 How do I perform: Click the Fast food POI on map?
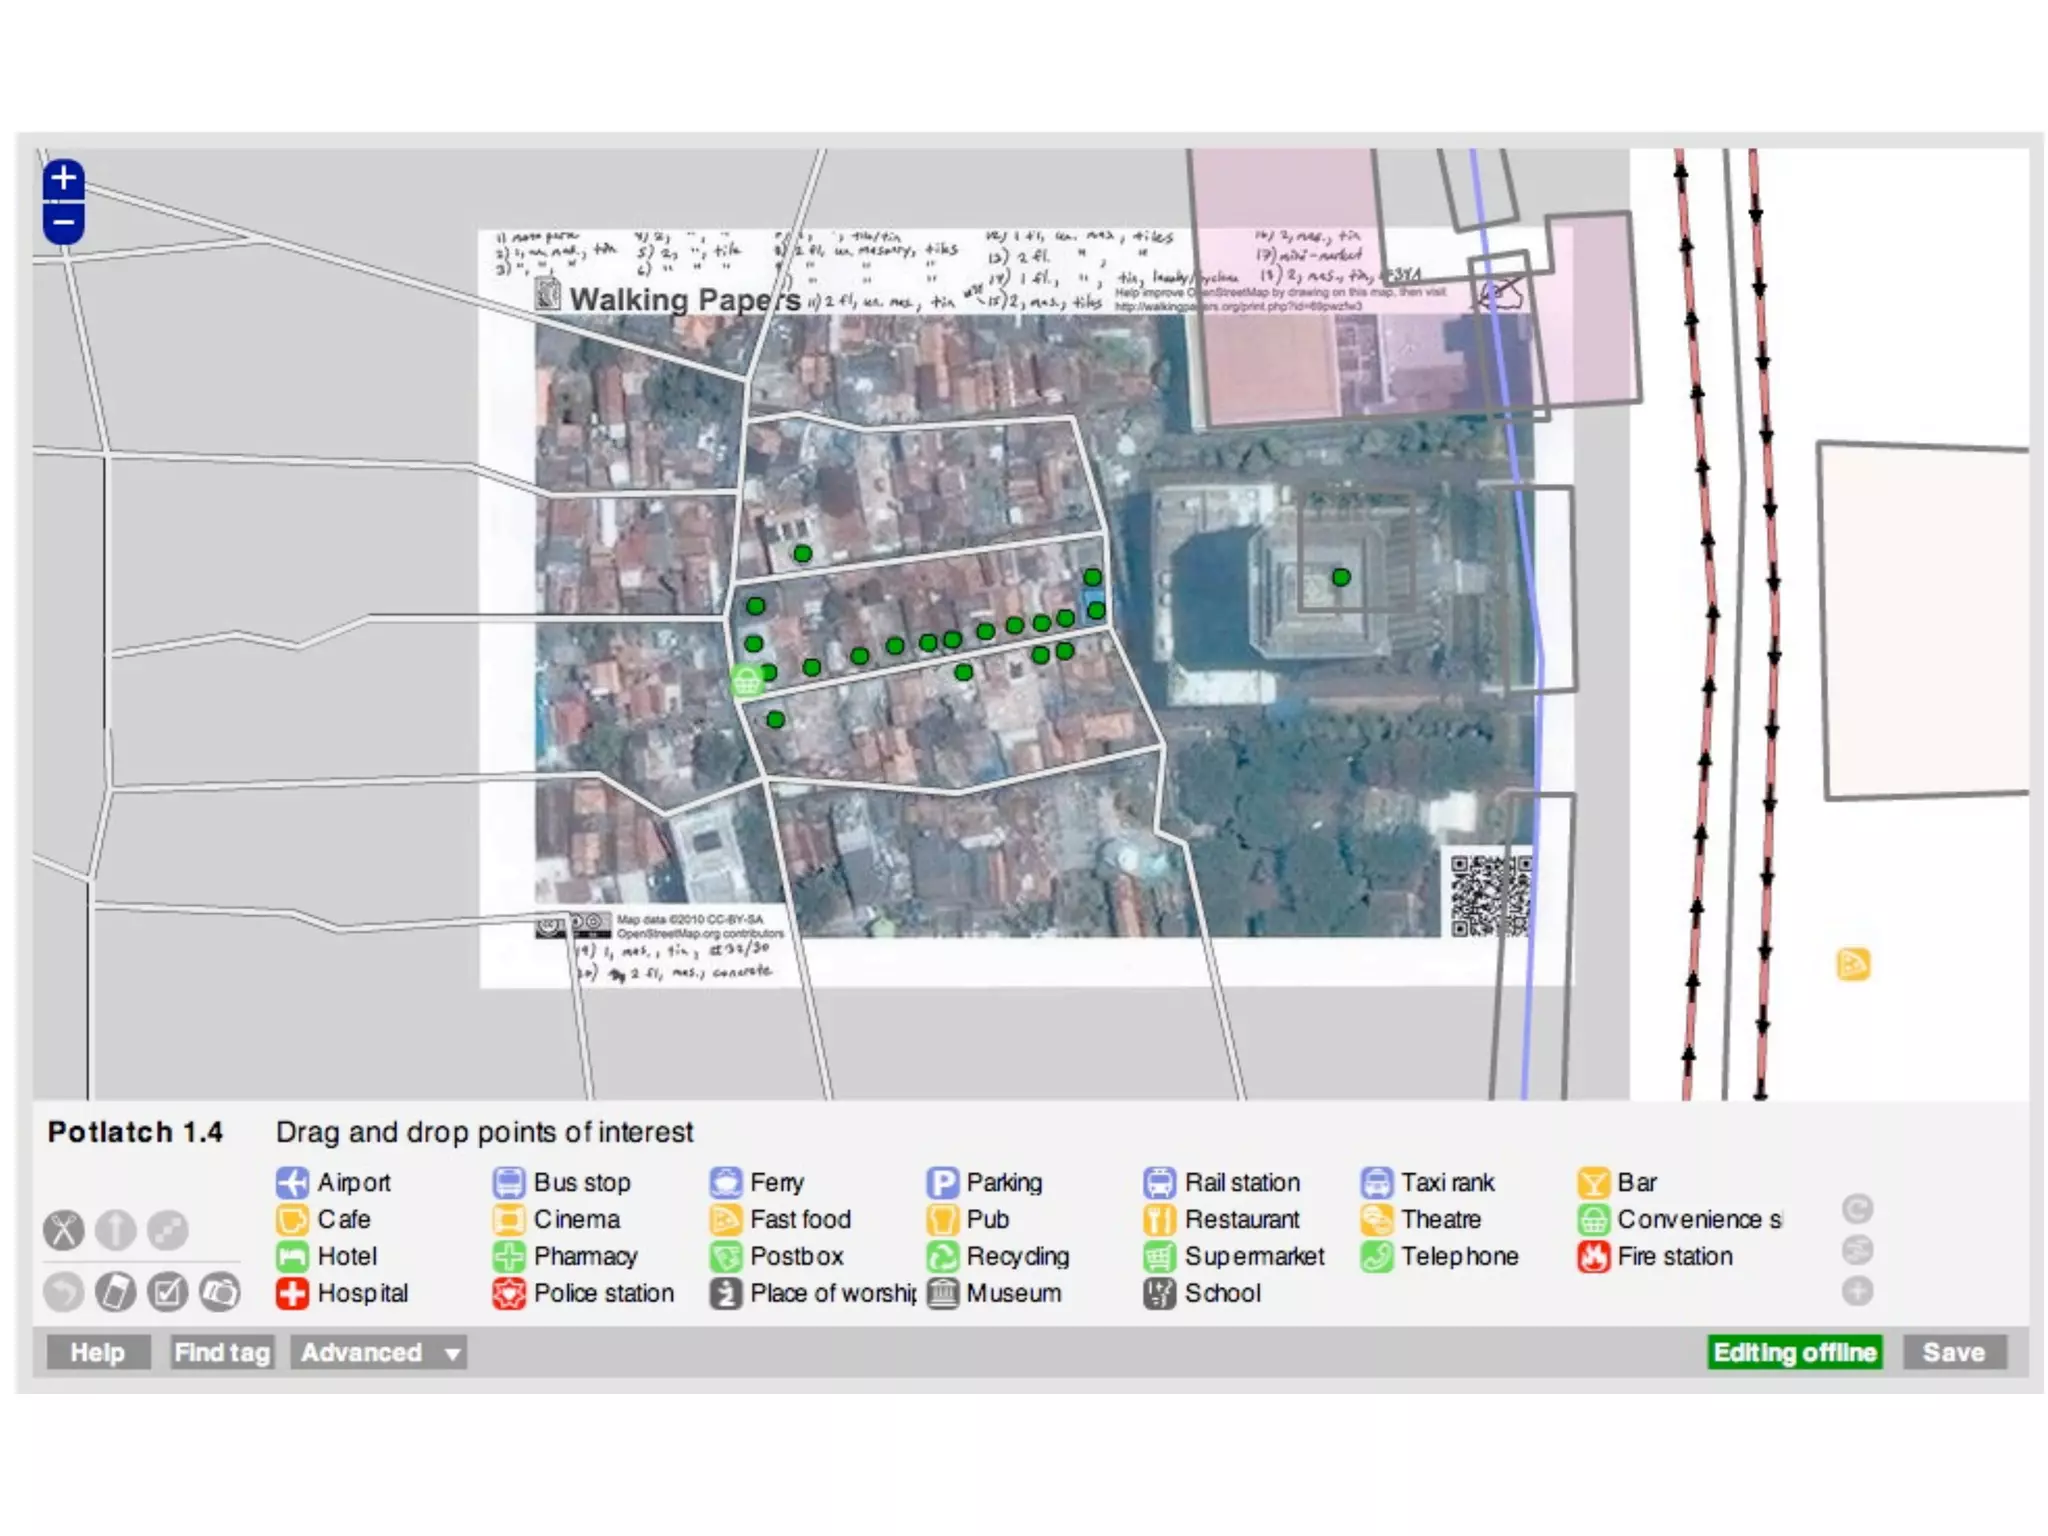(1853, 964)
